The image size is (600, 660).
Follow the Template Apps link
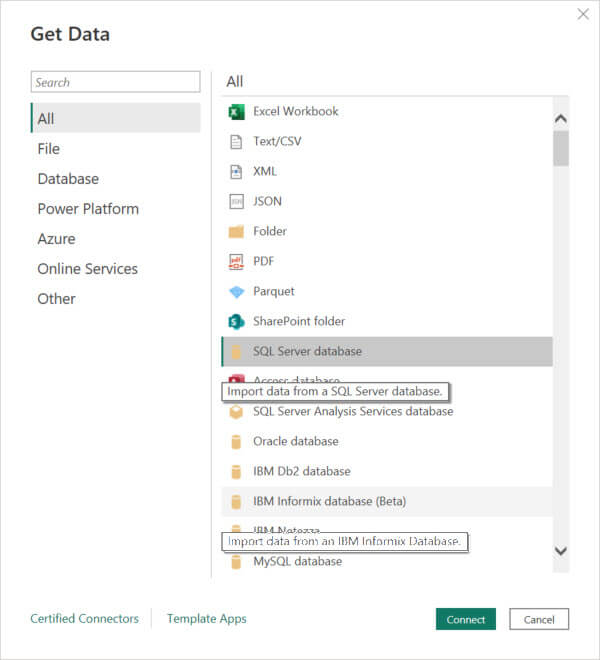coord(206,619)
